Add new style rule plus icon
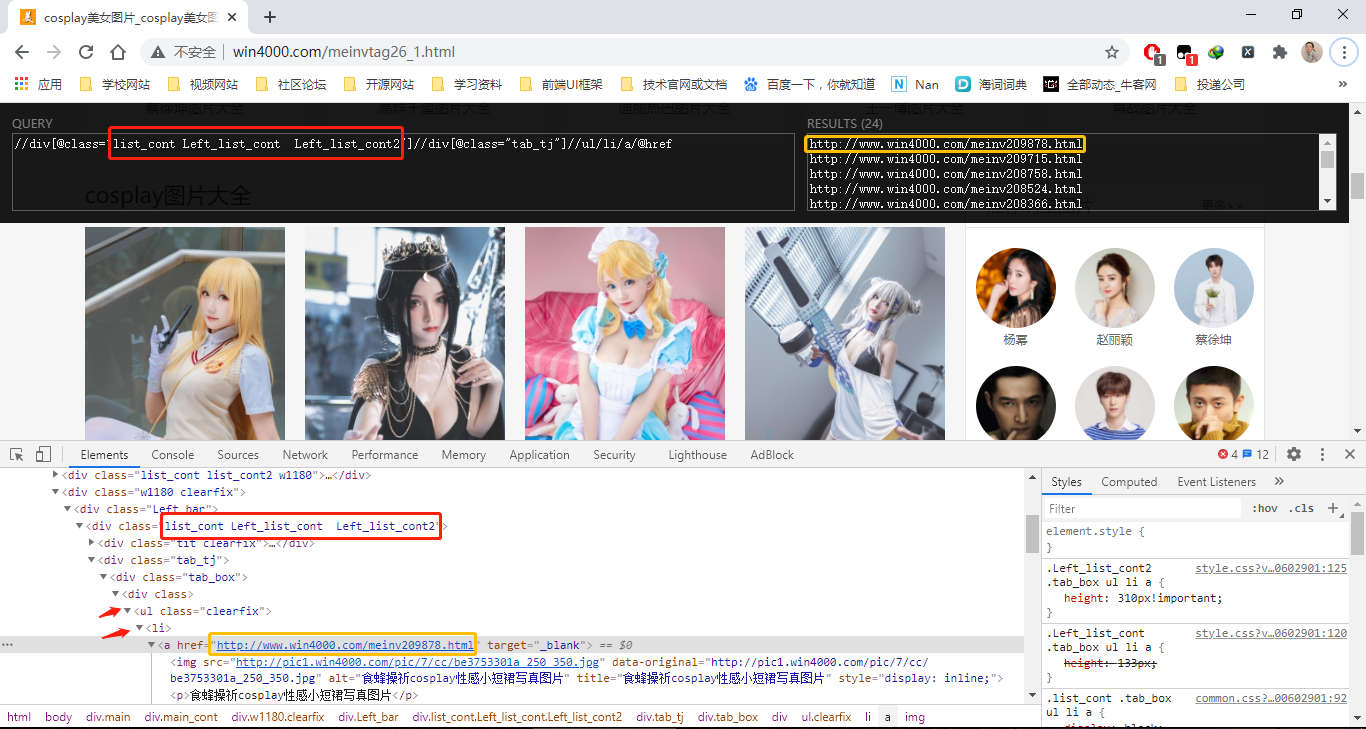This screenshot has height=729, width=1366. click(x=1332, y=508)
